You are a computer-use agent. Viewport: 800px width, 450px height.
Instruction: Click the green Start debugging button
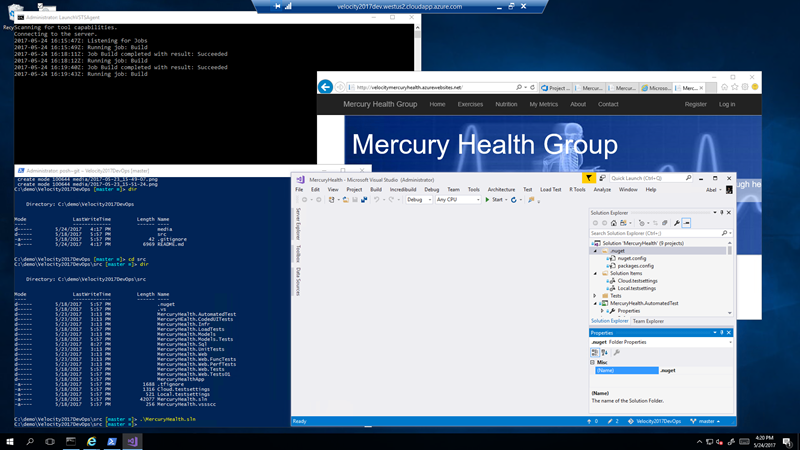pyautogui.click(x=494, y=200)
